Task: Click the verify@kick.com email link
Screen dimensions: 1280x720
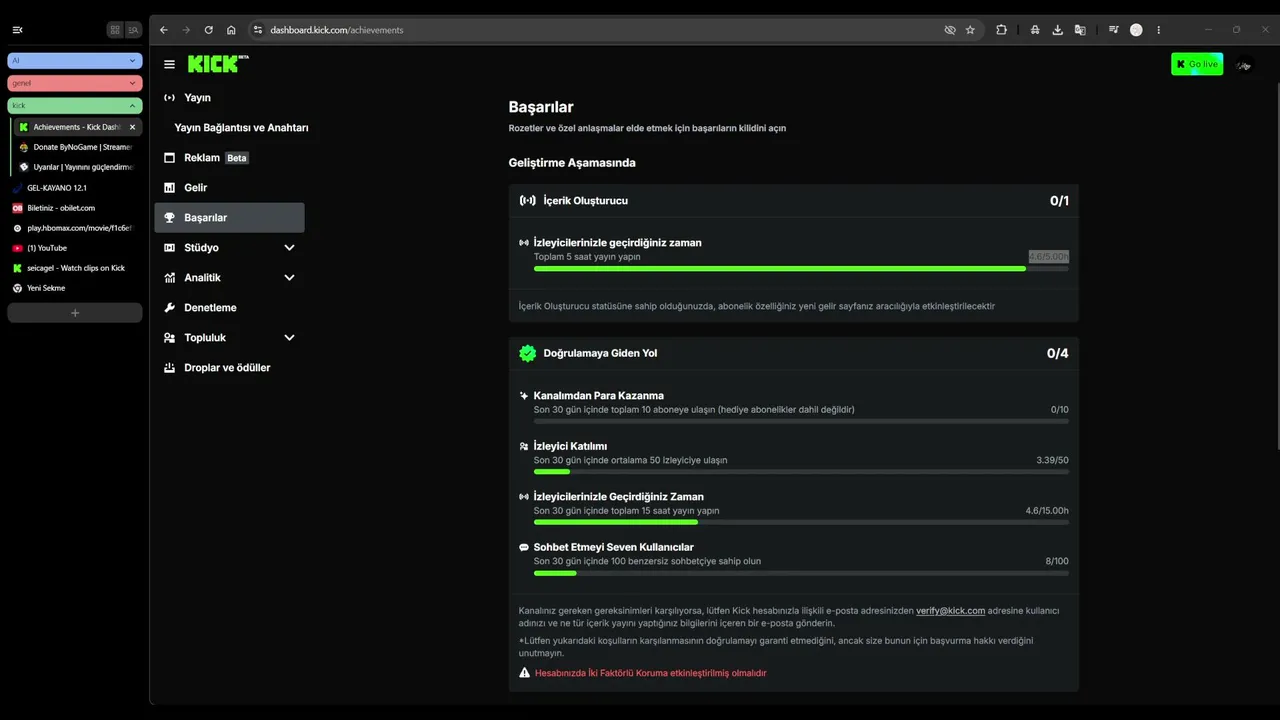Action: click(x=950, y=610)
